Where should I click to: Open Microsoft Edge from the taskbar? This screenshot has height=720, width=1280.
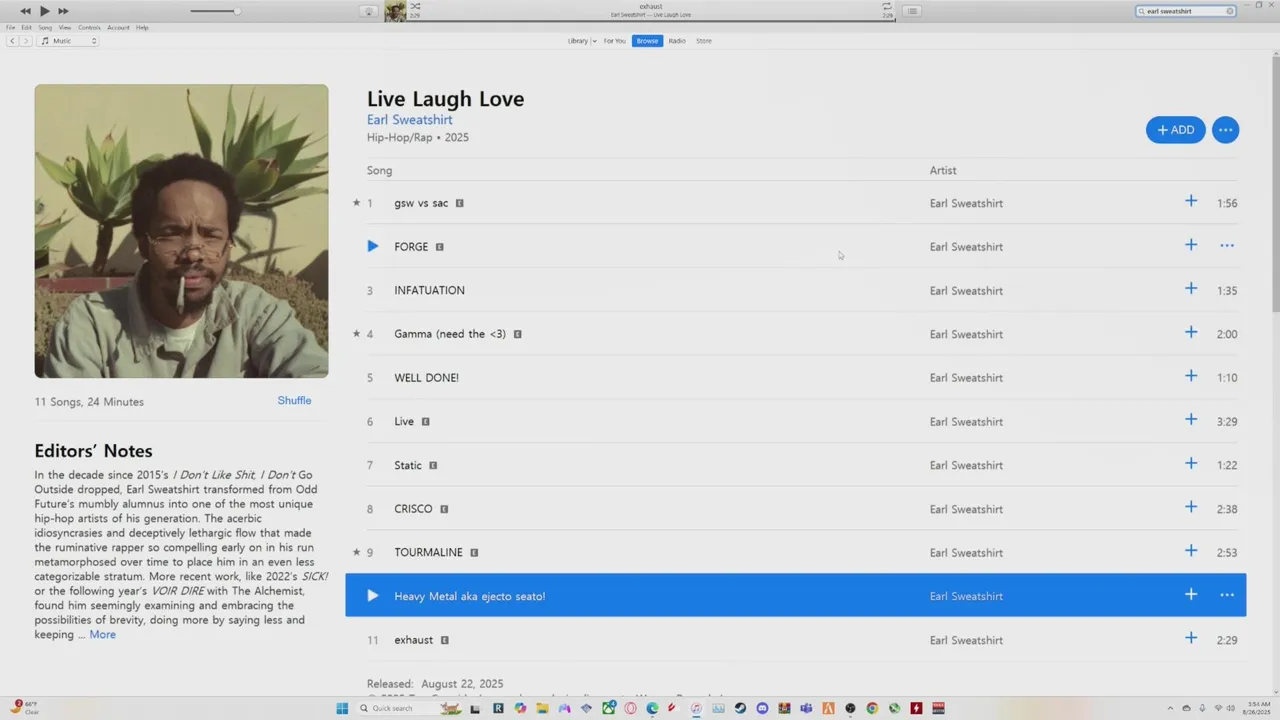[x=652, y=708]
